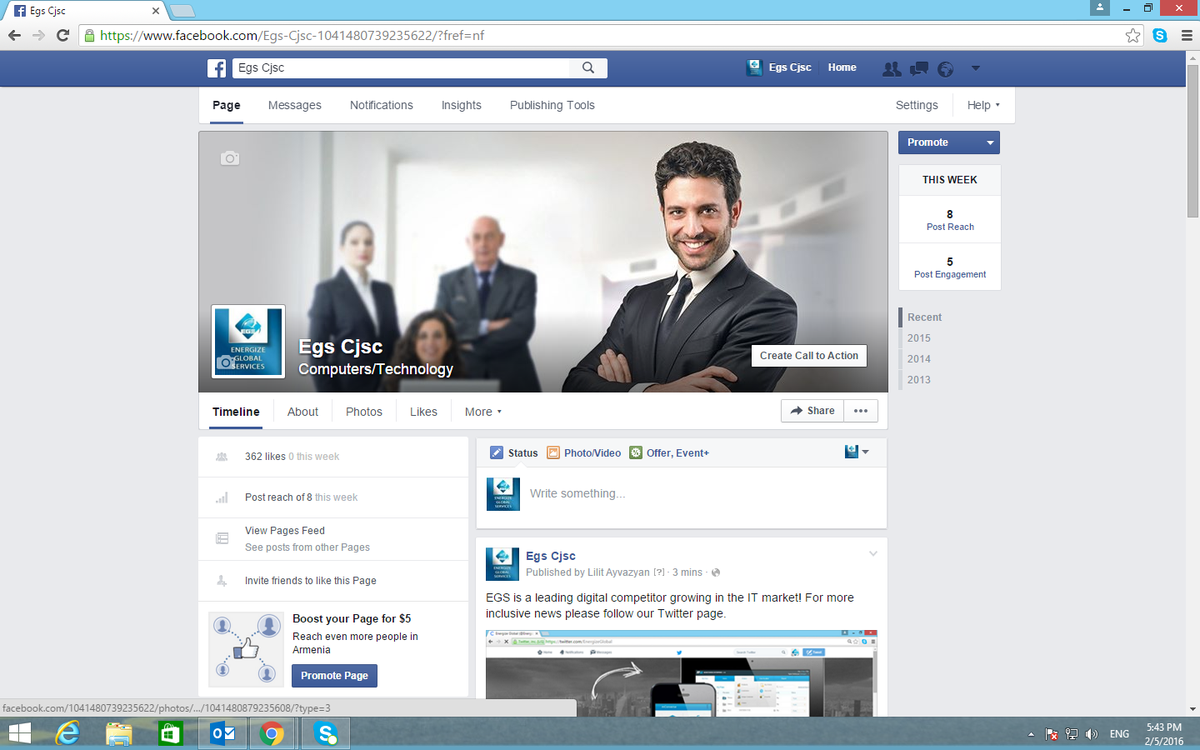Screen dimensions: 1200x750
Task: Open the Chrome menu hamburger icon
Action: (1185, 35)
